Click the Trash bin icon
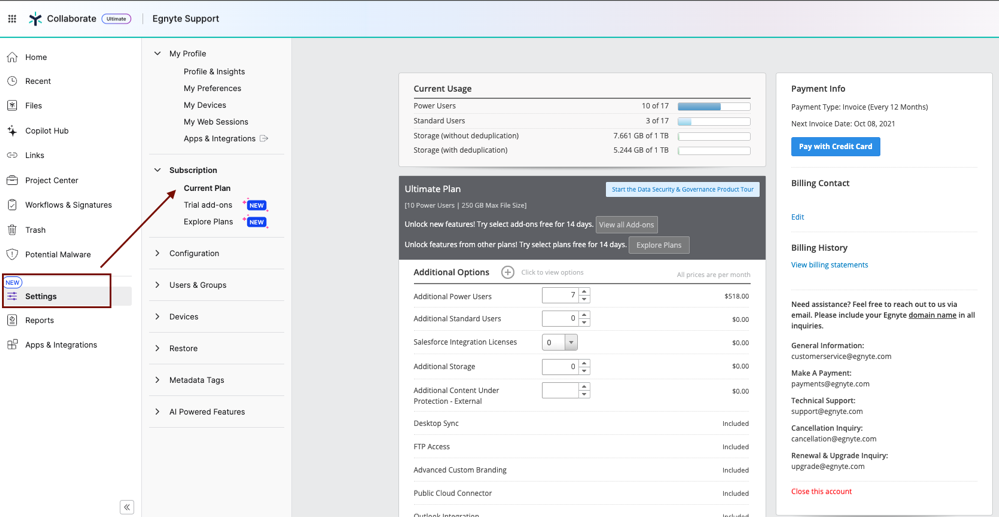Image resolution: width=999 pixels, height=517 pixels. pyautogui.click(x=12, y=230)
